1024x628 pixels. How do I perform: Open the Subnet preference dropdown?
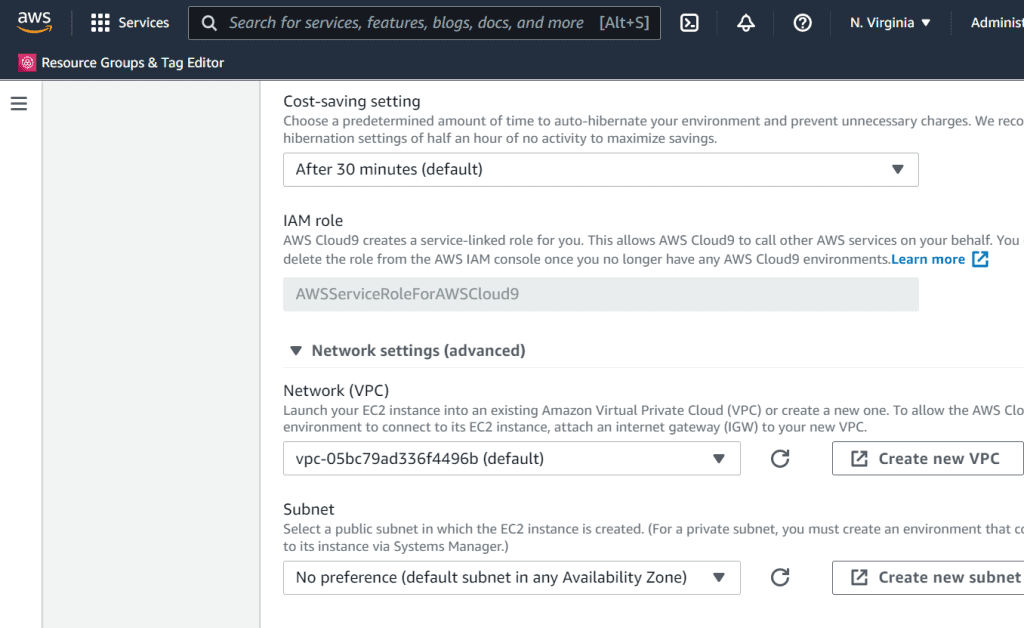tap(511, 577)
